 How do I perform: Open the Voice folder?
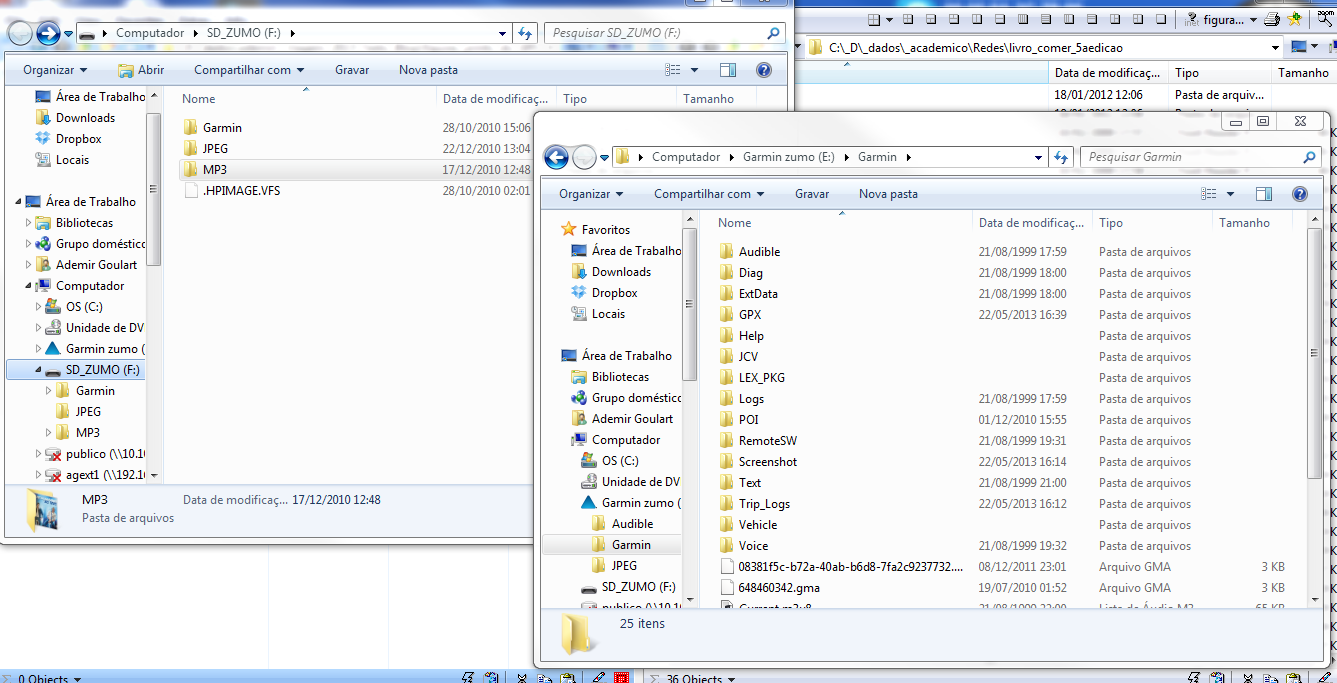point(753,546)
